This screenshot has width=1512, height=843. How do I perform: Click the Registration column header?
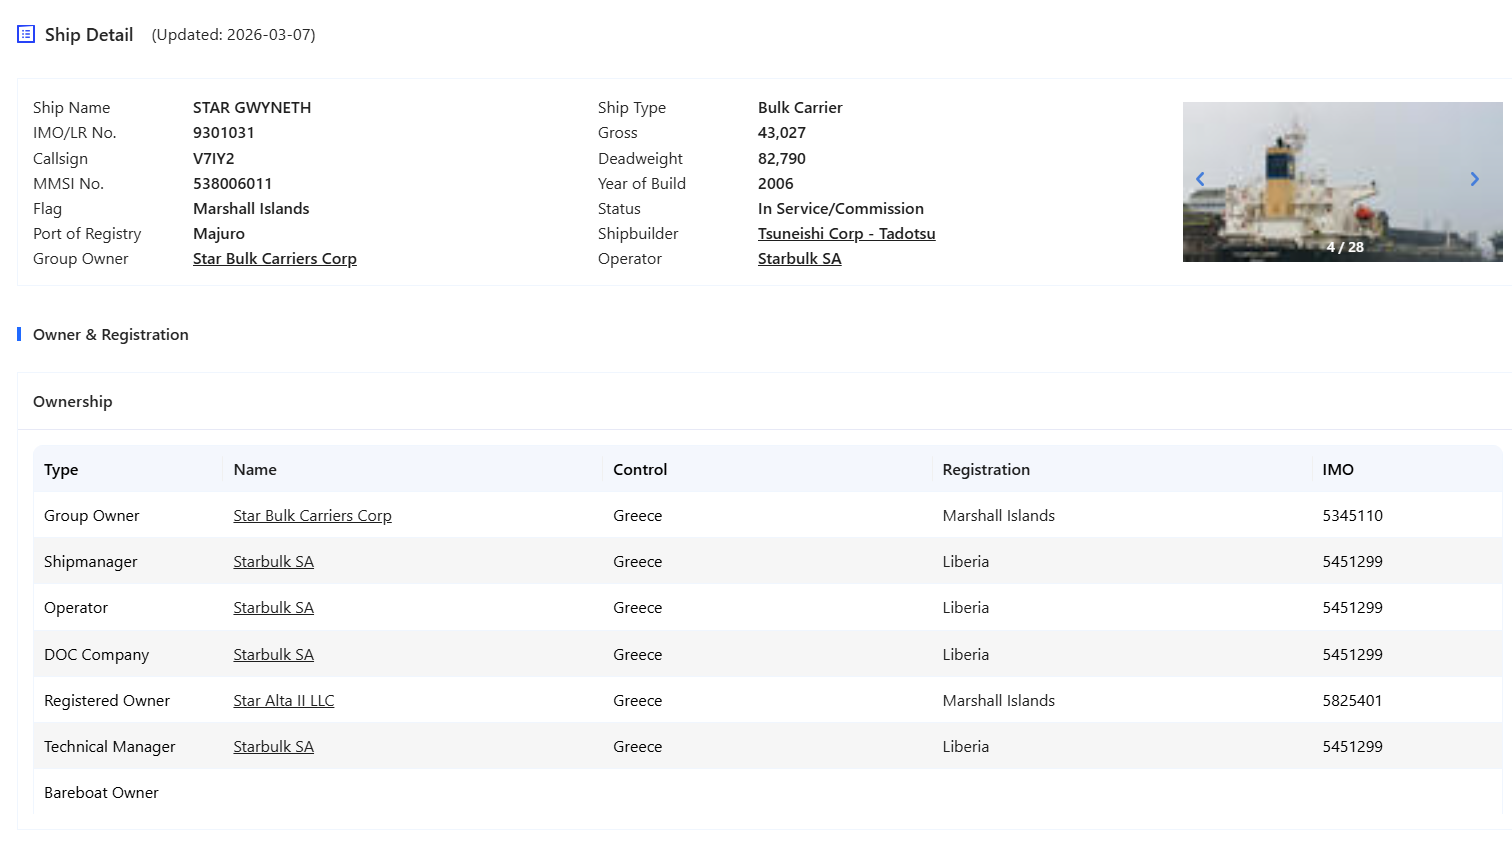pos(985,470)
